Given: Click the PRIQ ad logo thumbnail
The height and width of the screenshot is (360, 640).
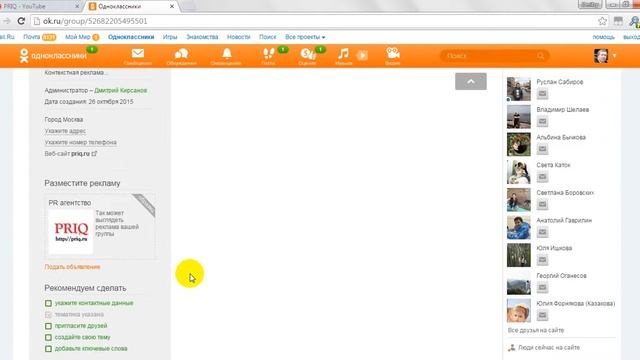Looking at the screenshot, I should (71, 232).
